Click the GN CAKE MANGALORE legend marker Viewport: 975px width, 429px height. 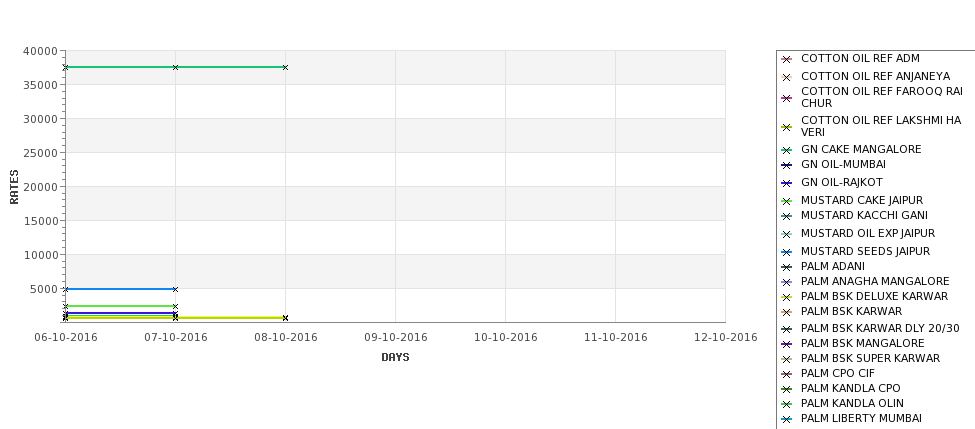(786, 150)
